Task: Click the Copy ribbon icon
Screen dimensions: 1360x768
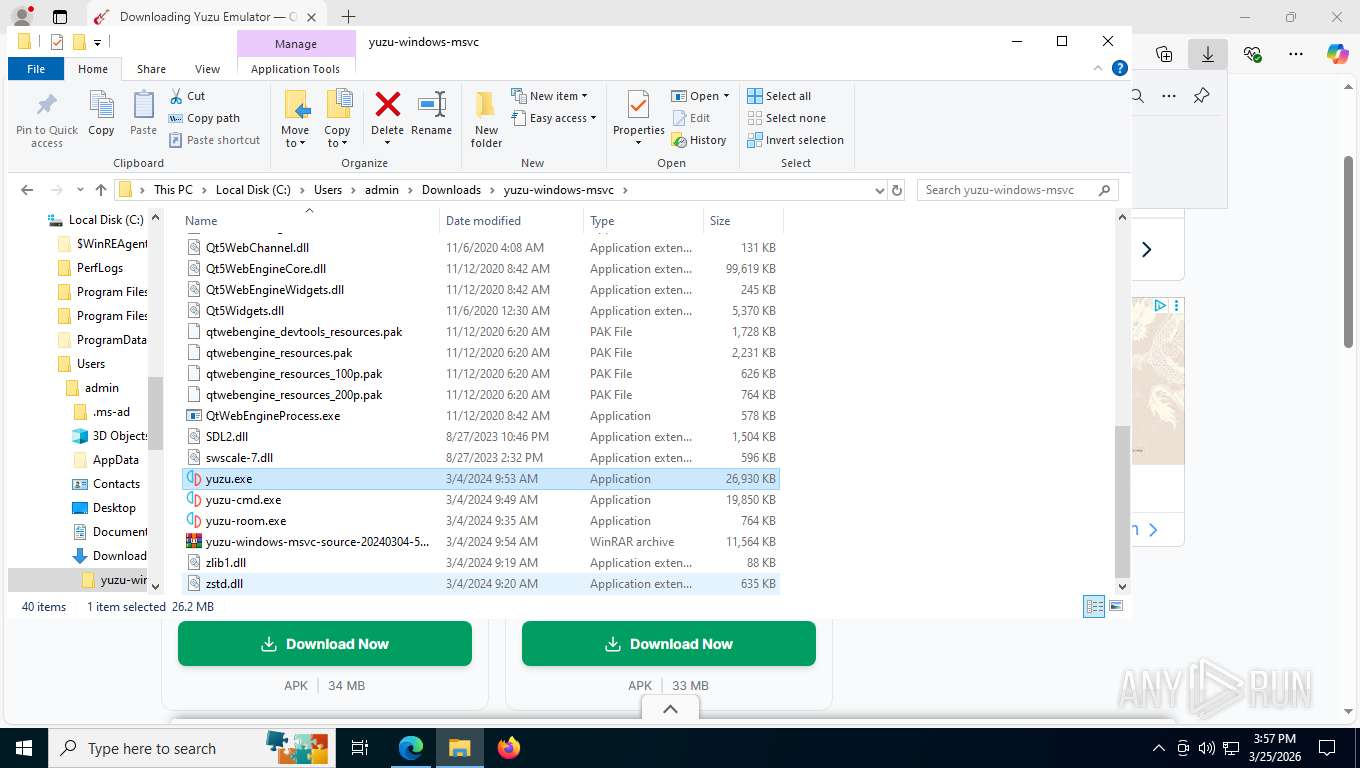Action: click(101, 113)
